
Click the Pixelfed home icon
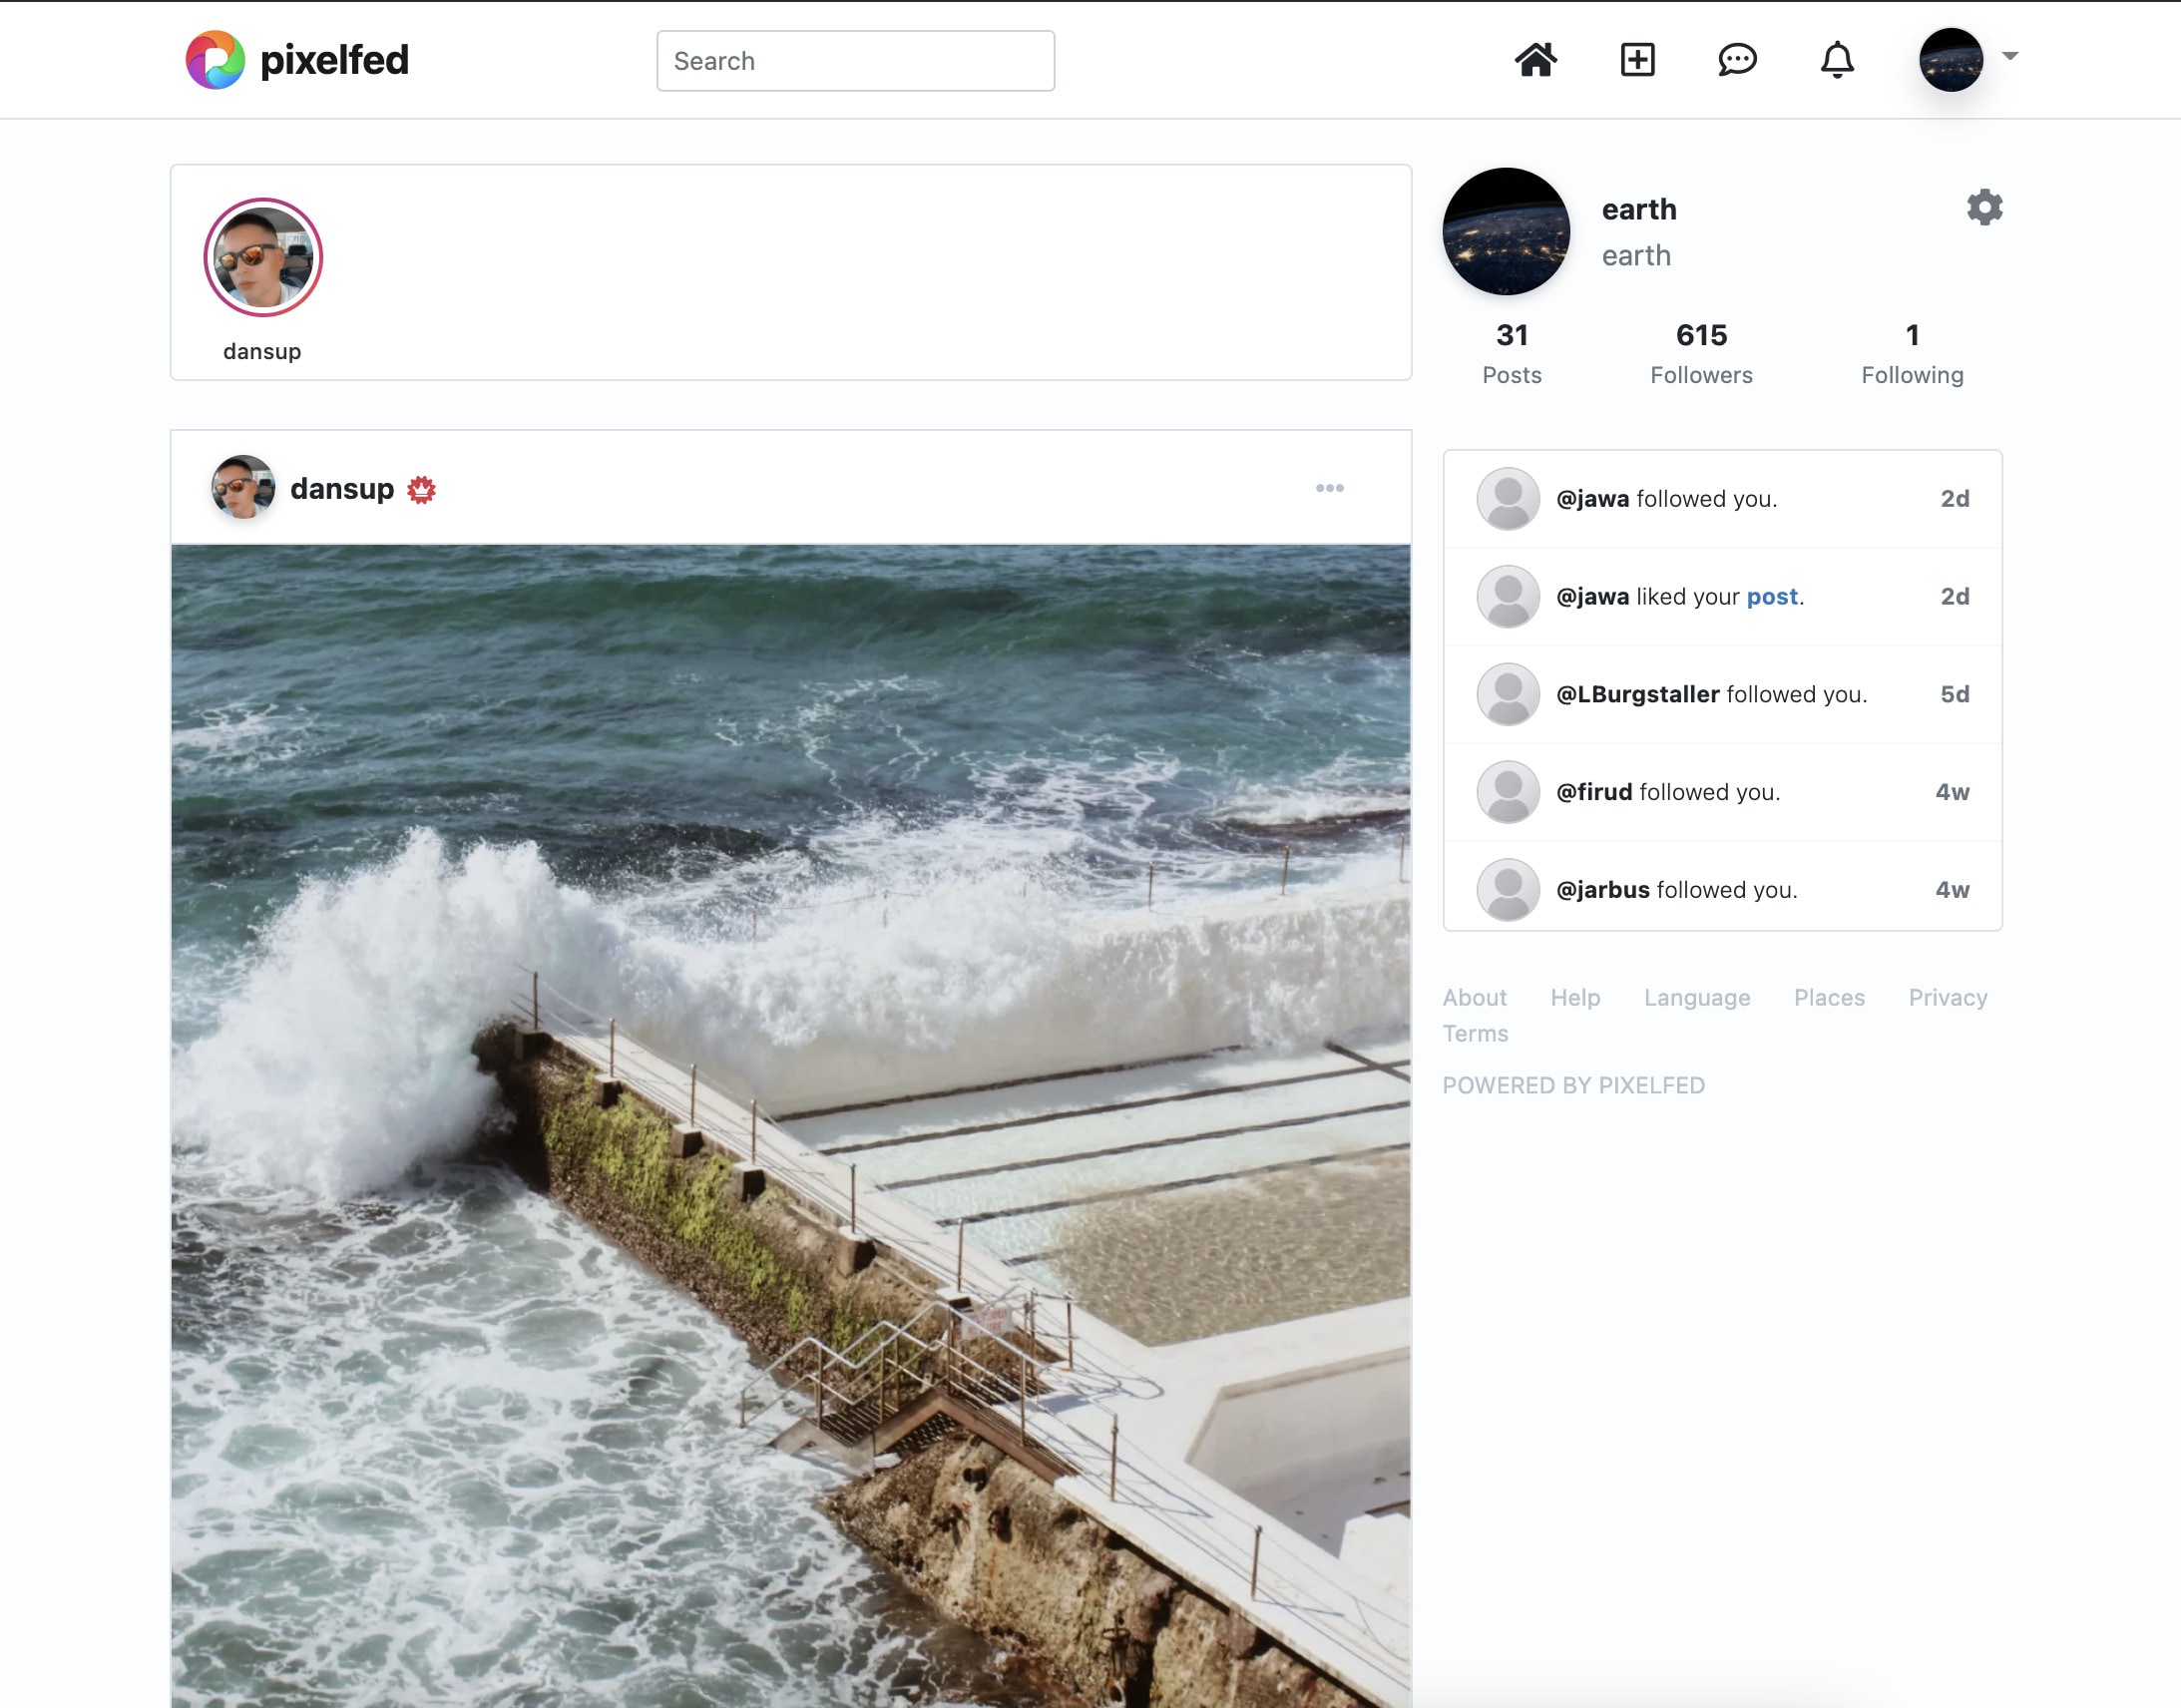pos(1533,59)
